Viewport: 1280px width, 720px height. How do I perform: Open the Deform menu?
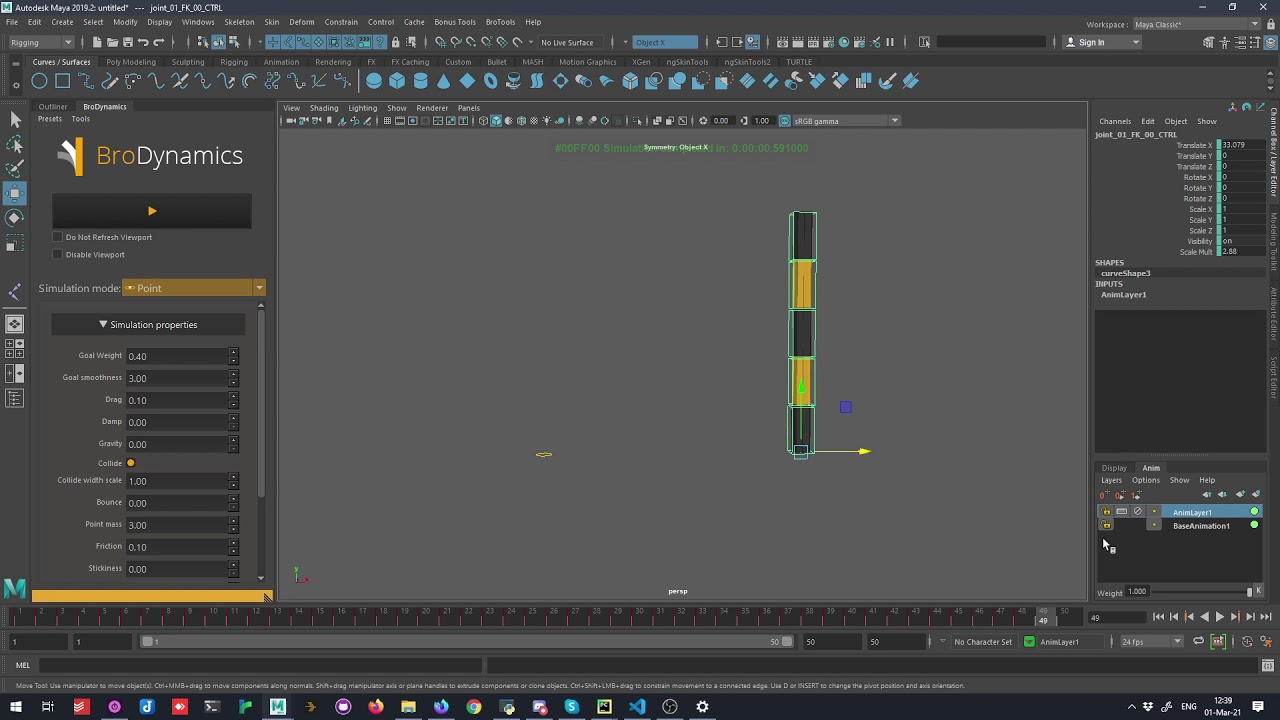pos(302,22)
